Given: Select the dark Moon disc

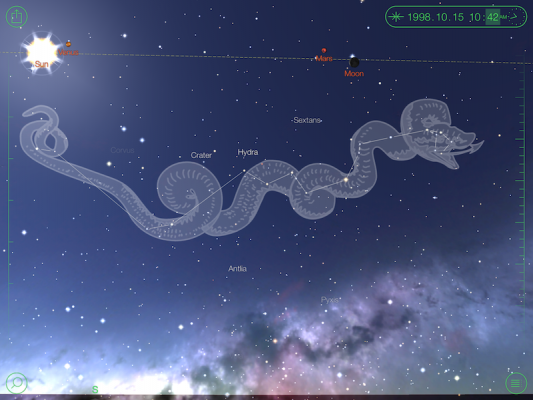Looking at the screenshot, I should tap(354, 62).
